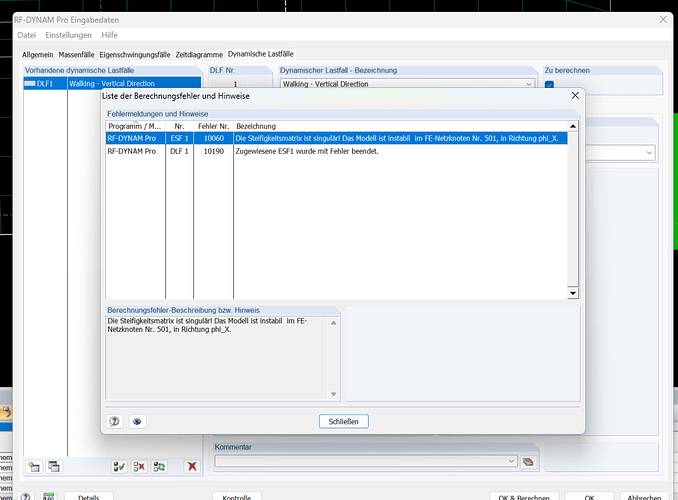
Task: Click the ESF 1 cell in the first error row
Action: (179, 138)
